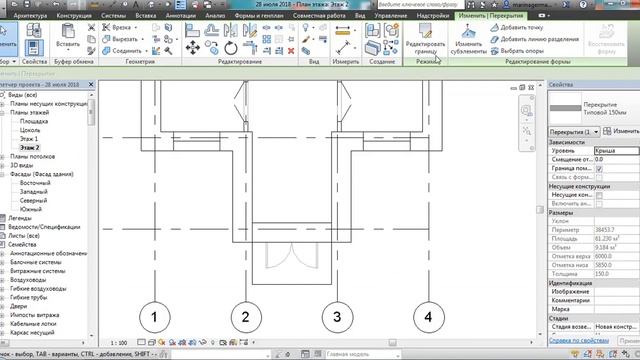The width and height of the screenshot is (640, 360).
Task: Select the Двери family category
Action: [x=19, y=307]
